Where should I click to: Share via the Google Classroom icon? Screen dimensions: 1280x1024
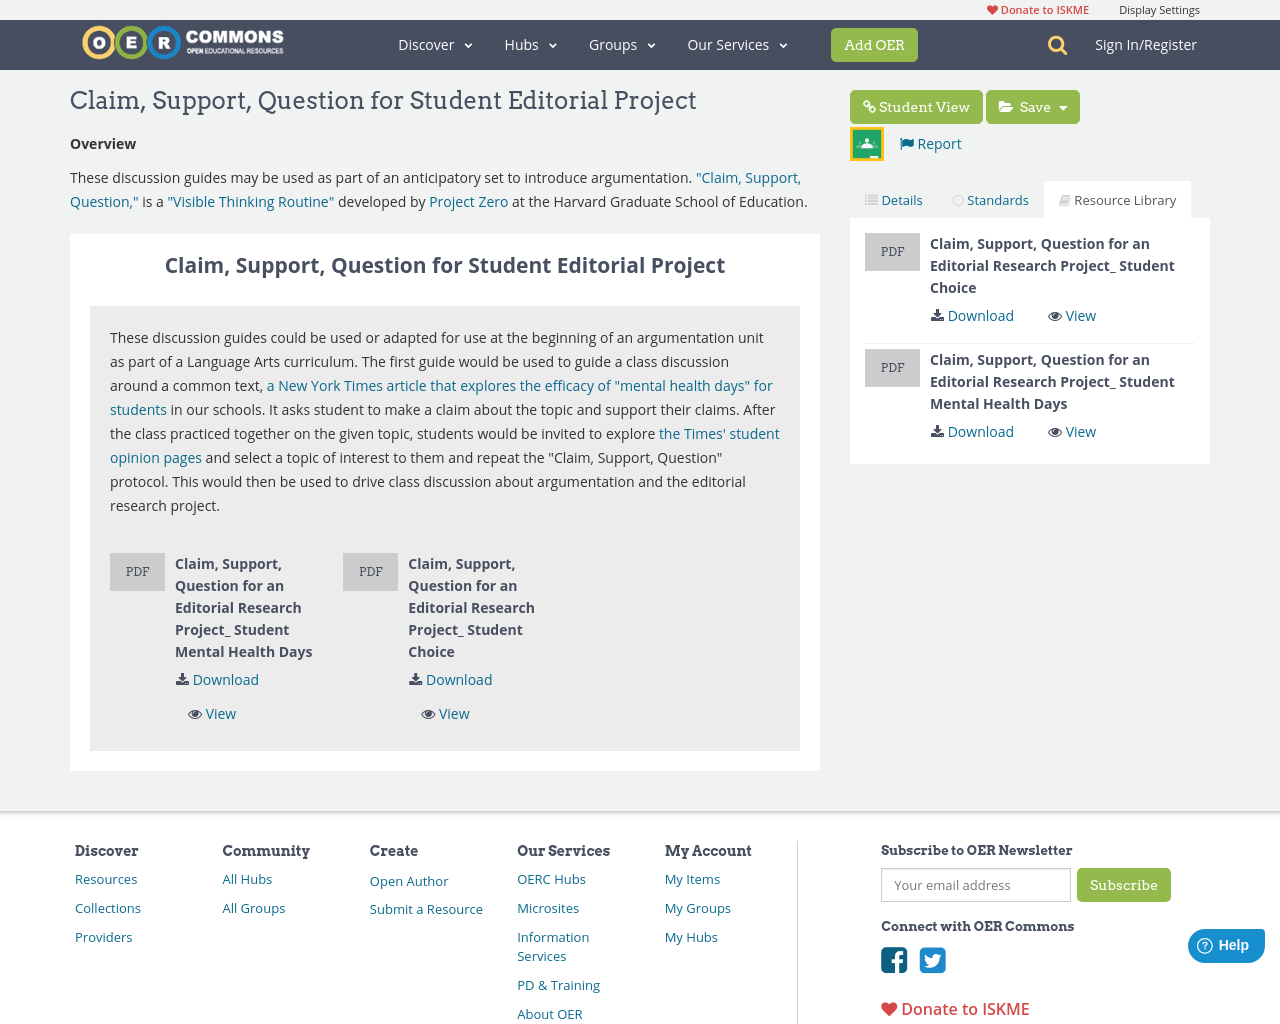pos(865,142)
